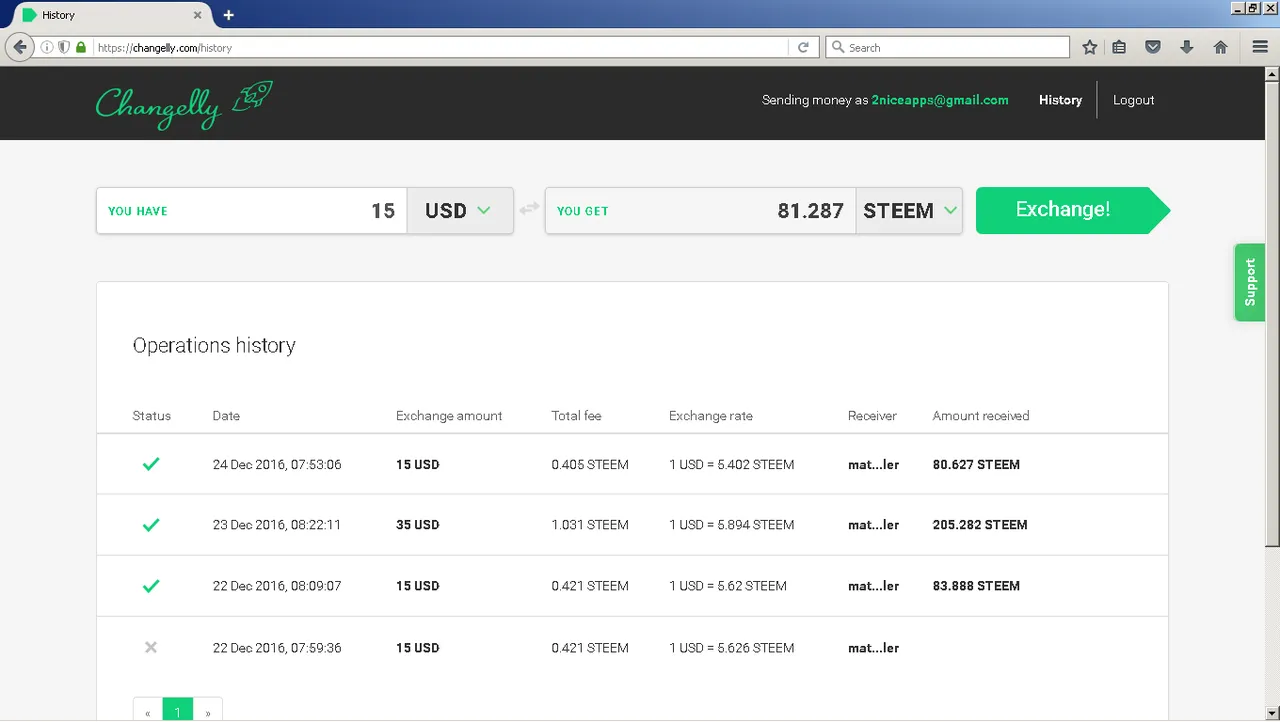Click the Changelly rocket logo
The width and height of the screenshot is (1280, 722).
pos(184,104)
